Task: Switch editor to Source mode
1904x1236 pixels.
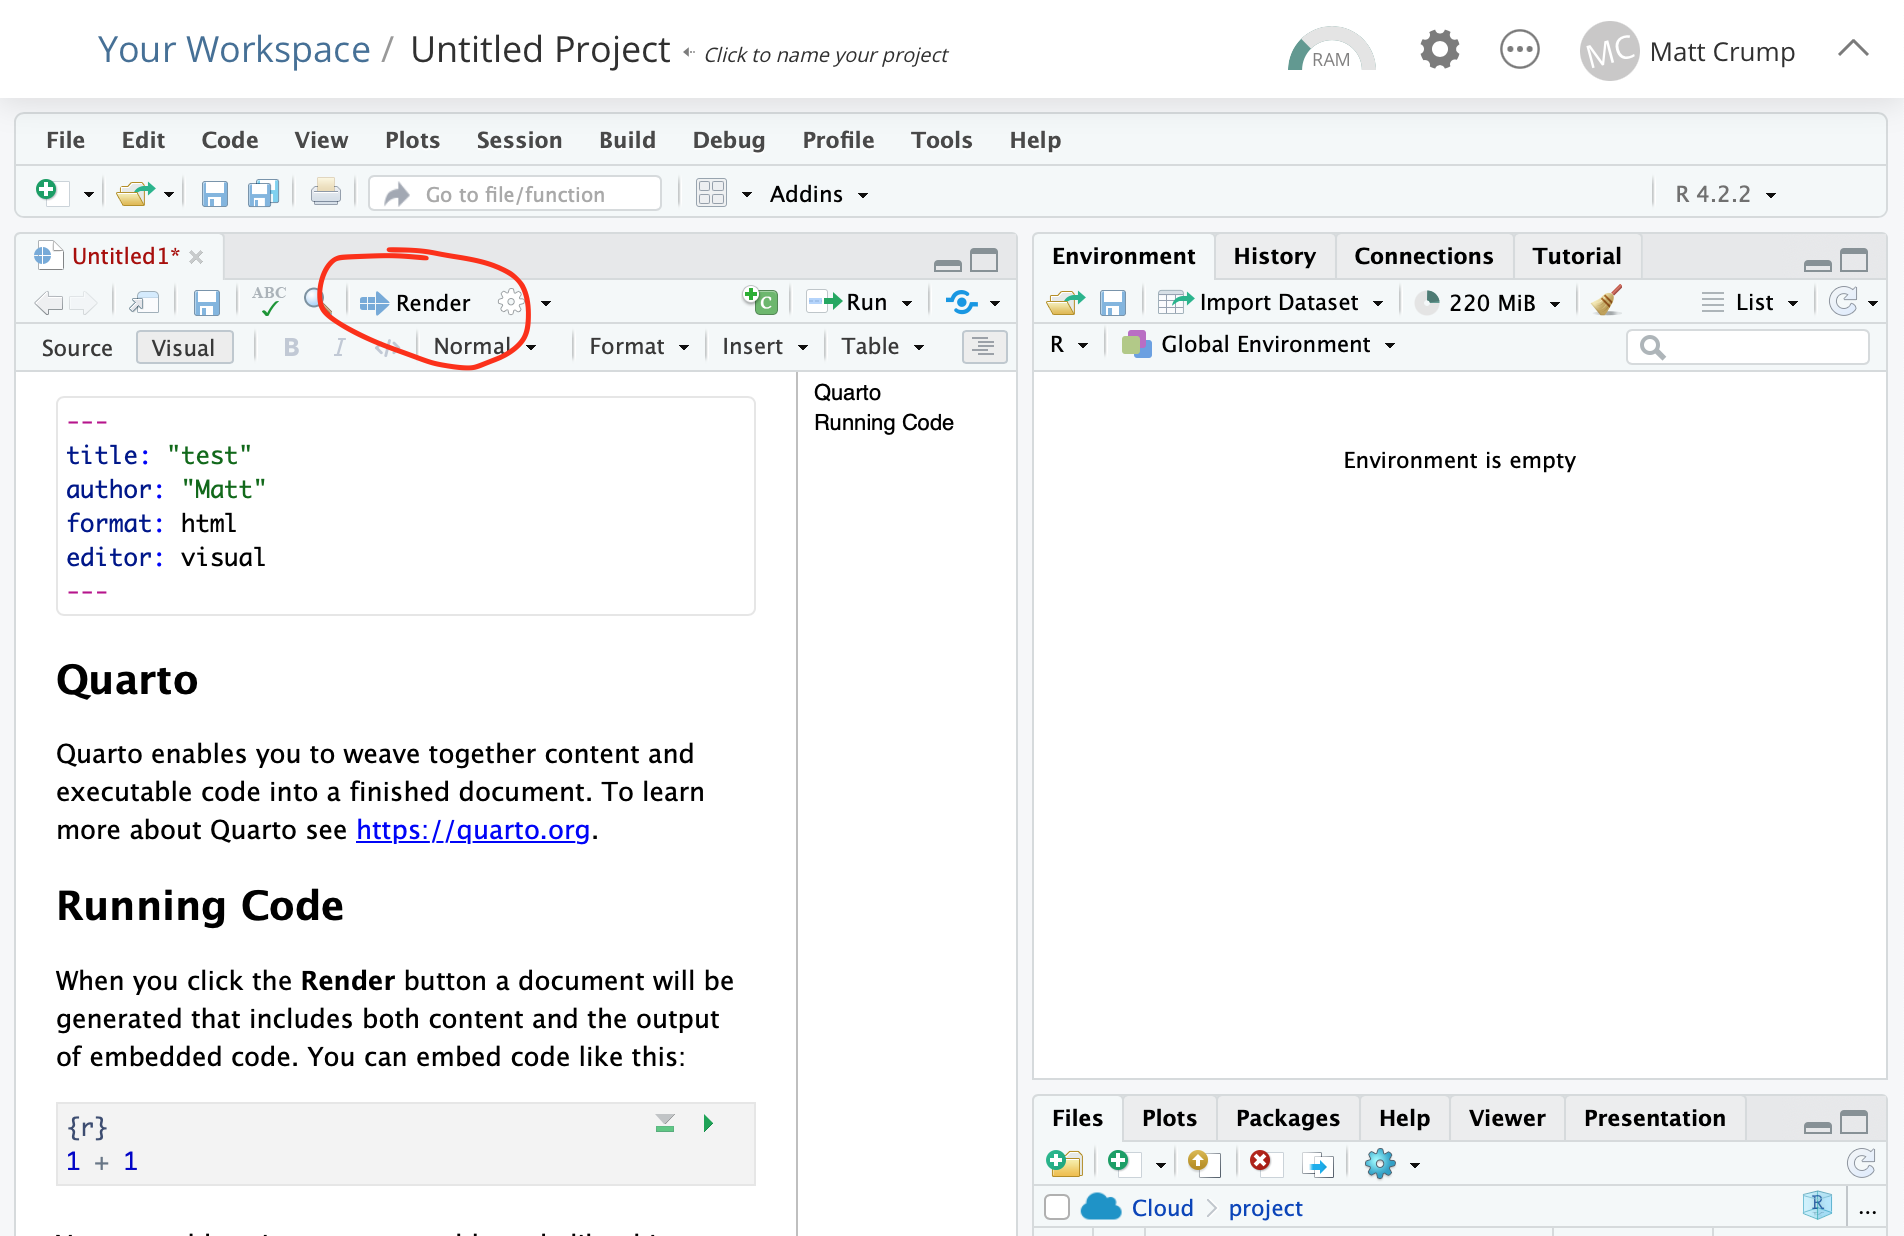Action: point(77,347)
